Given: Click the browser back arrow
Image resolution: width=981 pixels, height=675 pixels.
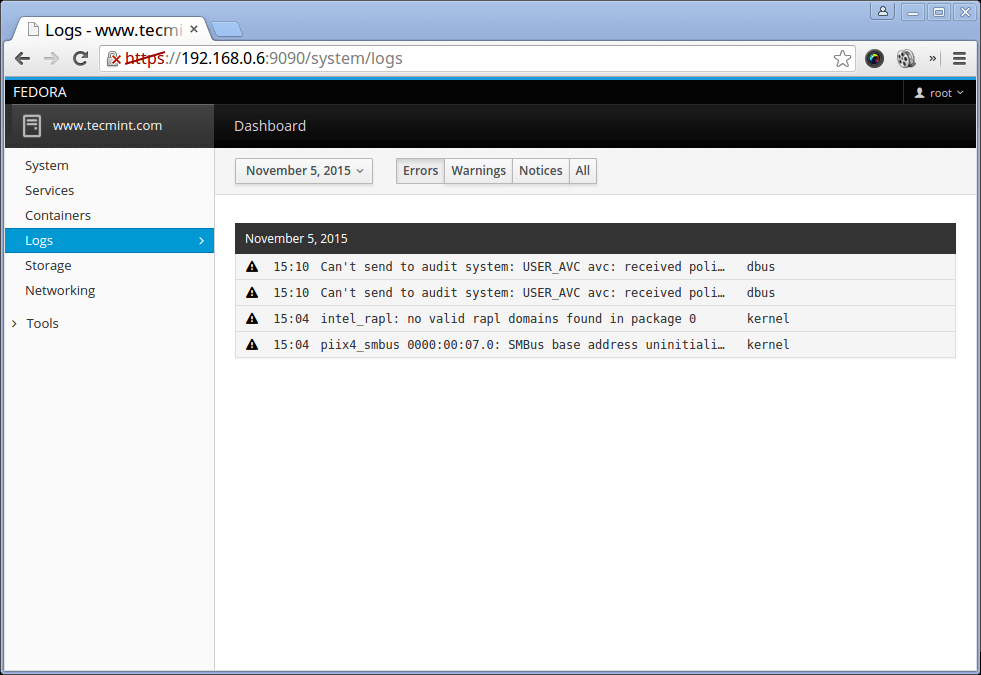Looking at the screenshot, I should click(22, 58).
